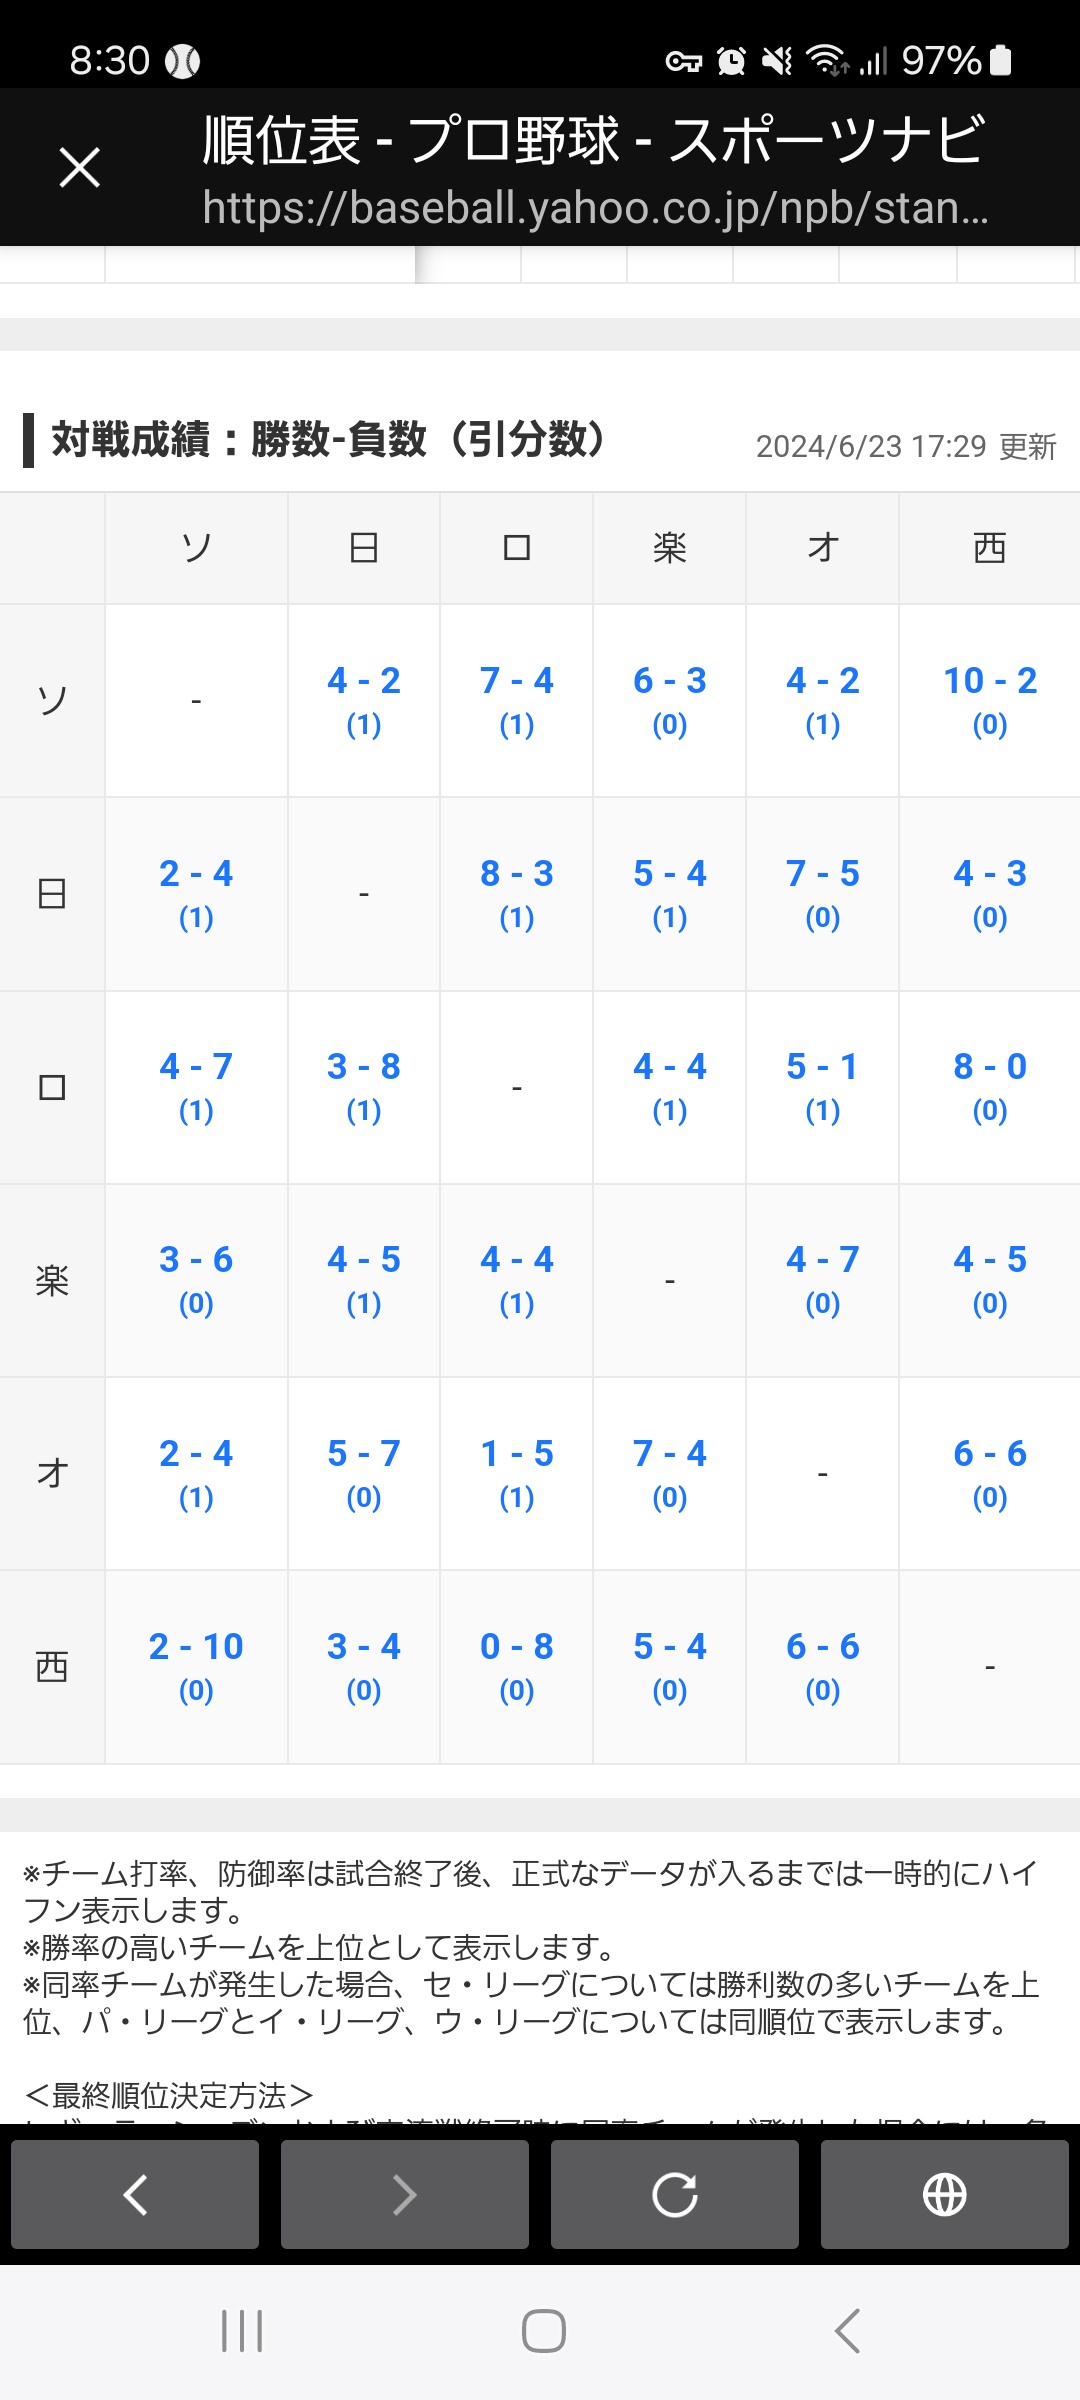Tap the 2 - 10 result in 西 row
The width and height of the screenshot is (1080, 2400).
(x=196, y=1647)
